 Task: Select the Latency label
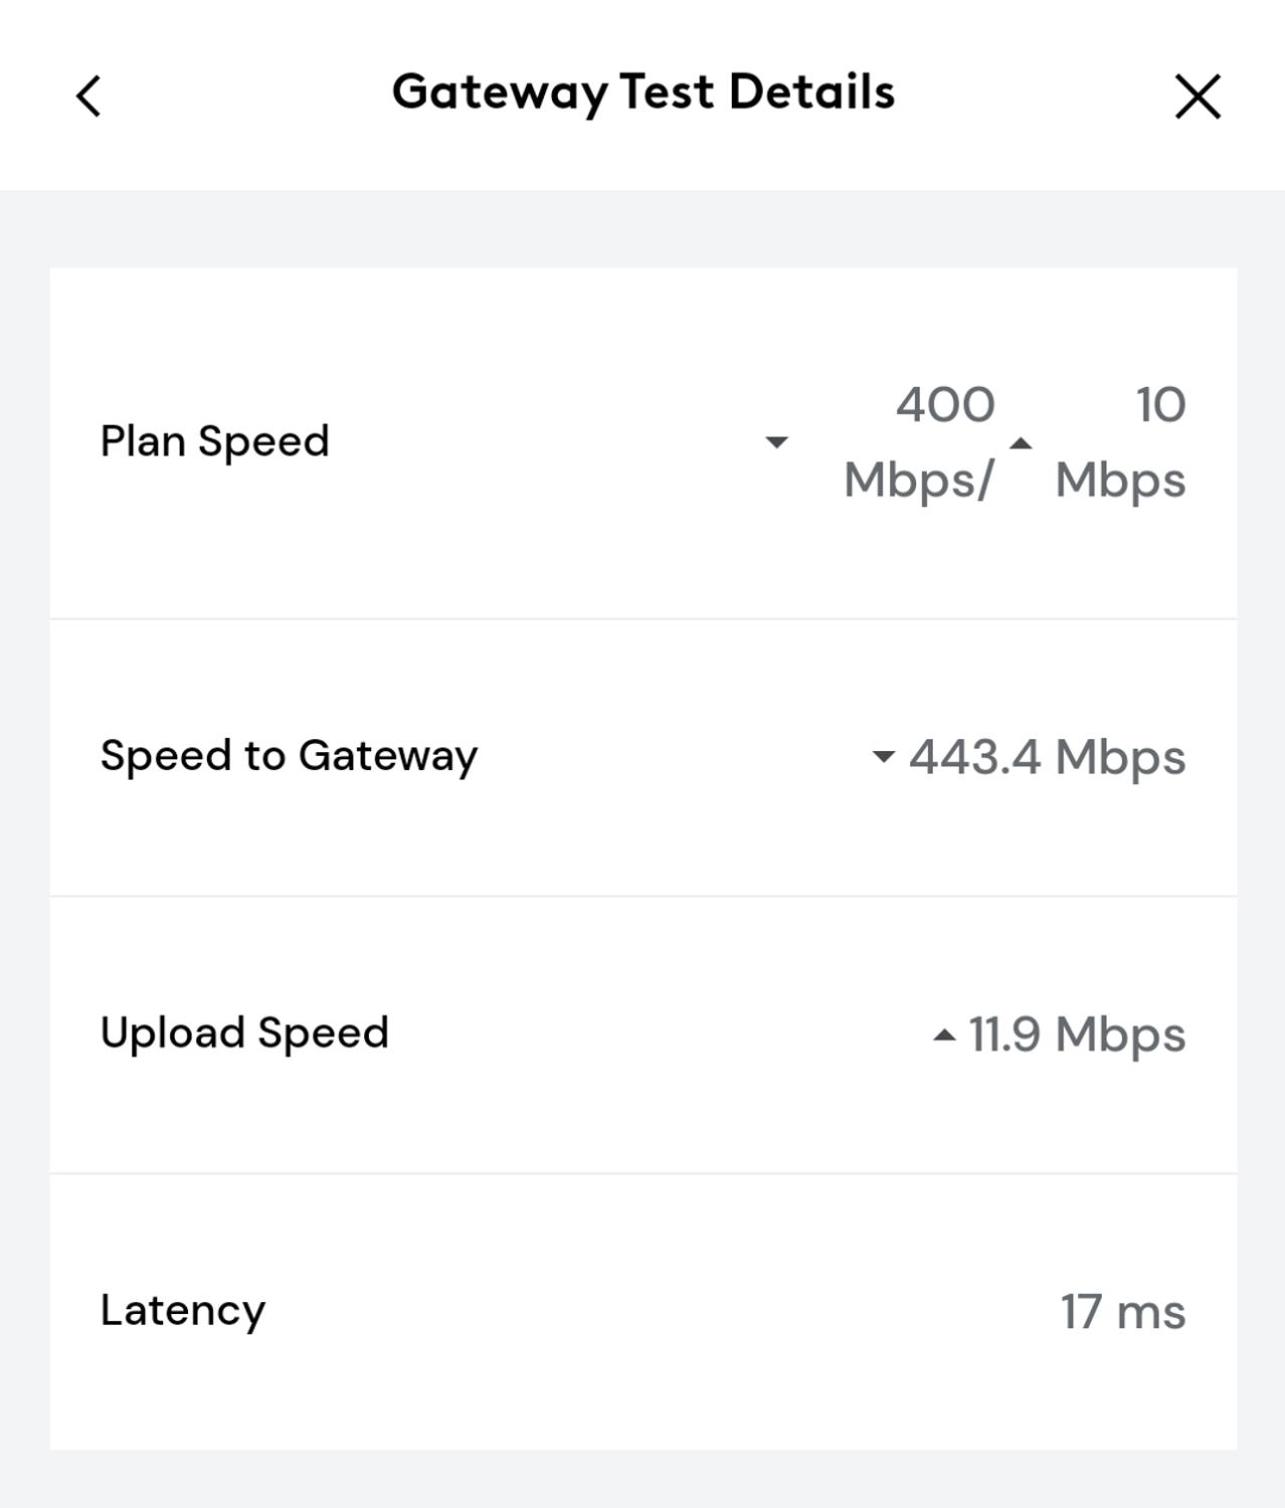(x=183, y=1311)
